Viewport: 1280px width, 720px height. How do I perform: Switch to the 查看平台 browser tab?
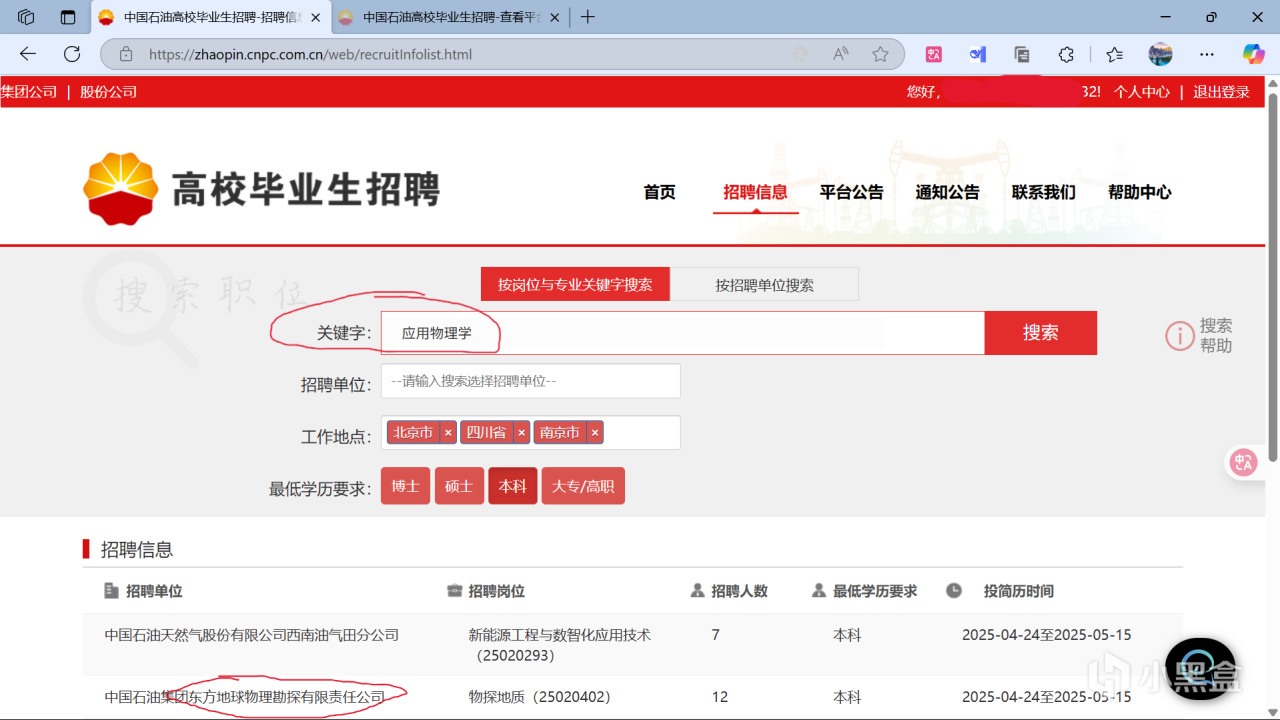(x=451, y=17)
